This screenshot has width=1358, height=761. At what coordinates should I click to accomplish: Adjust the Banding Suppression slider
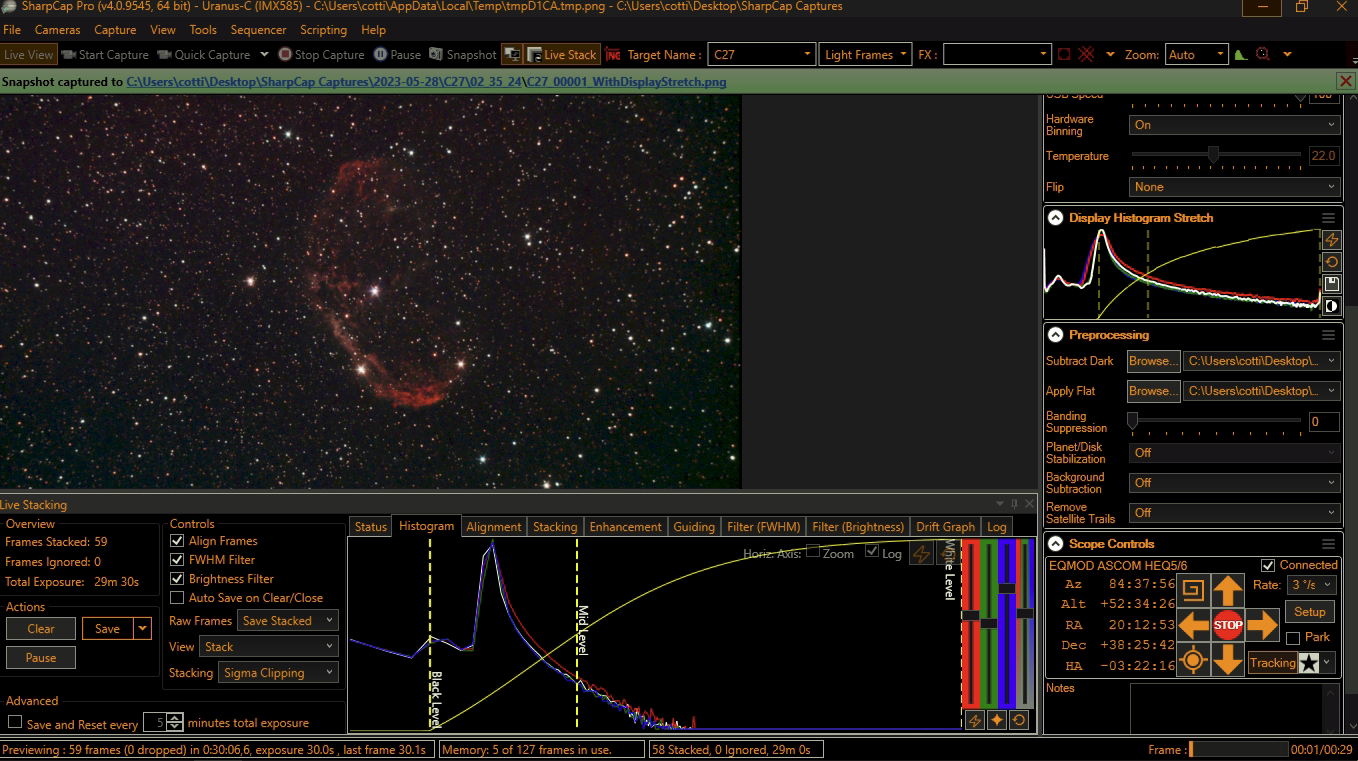coord(1133,422)
